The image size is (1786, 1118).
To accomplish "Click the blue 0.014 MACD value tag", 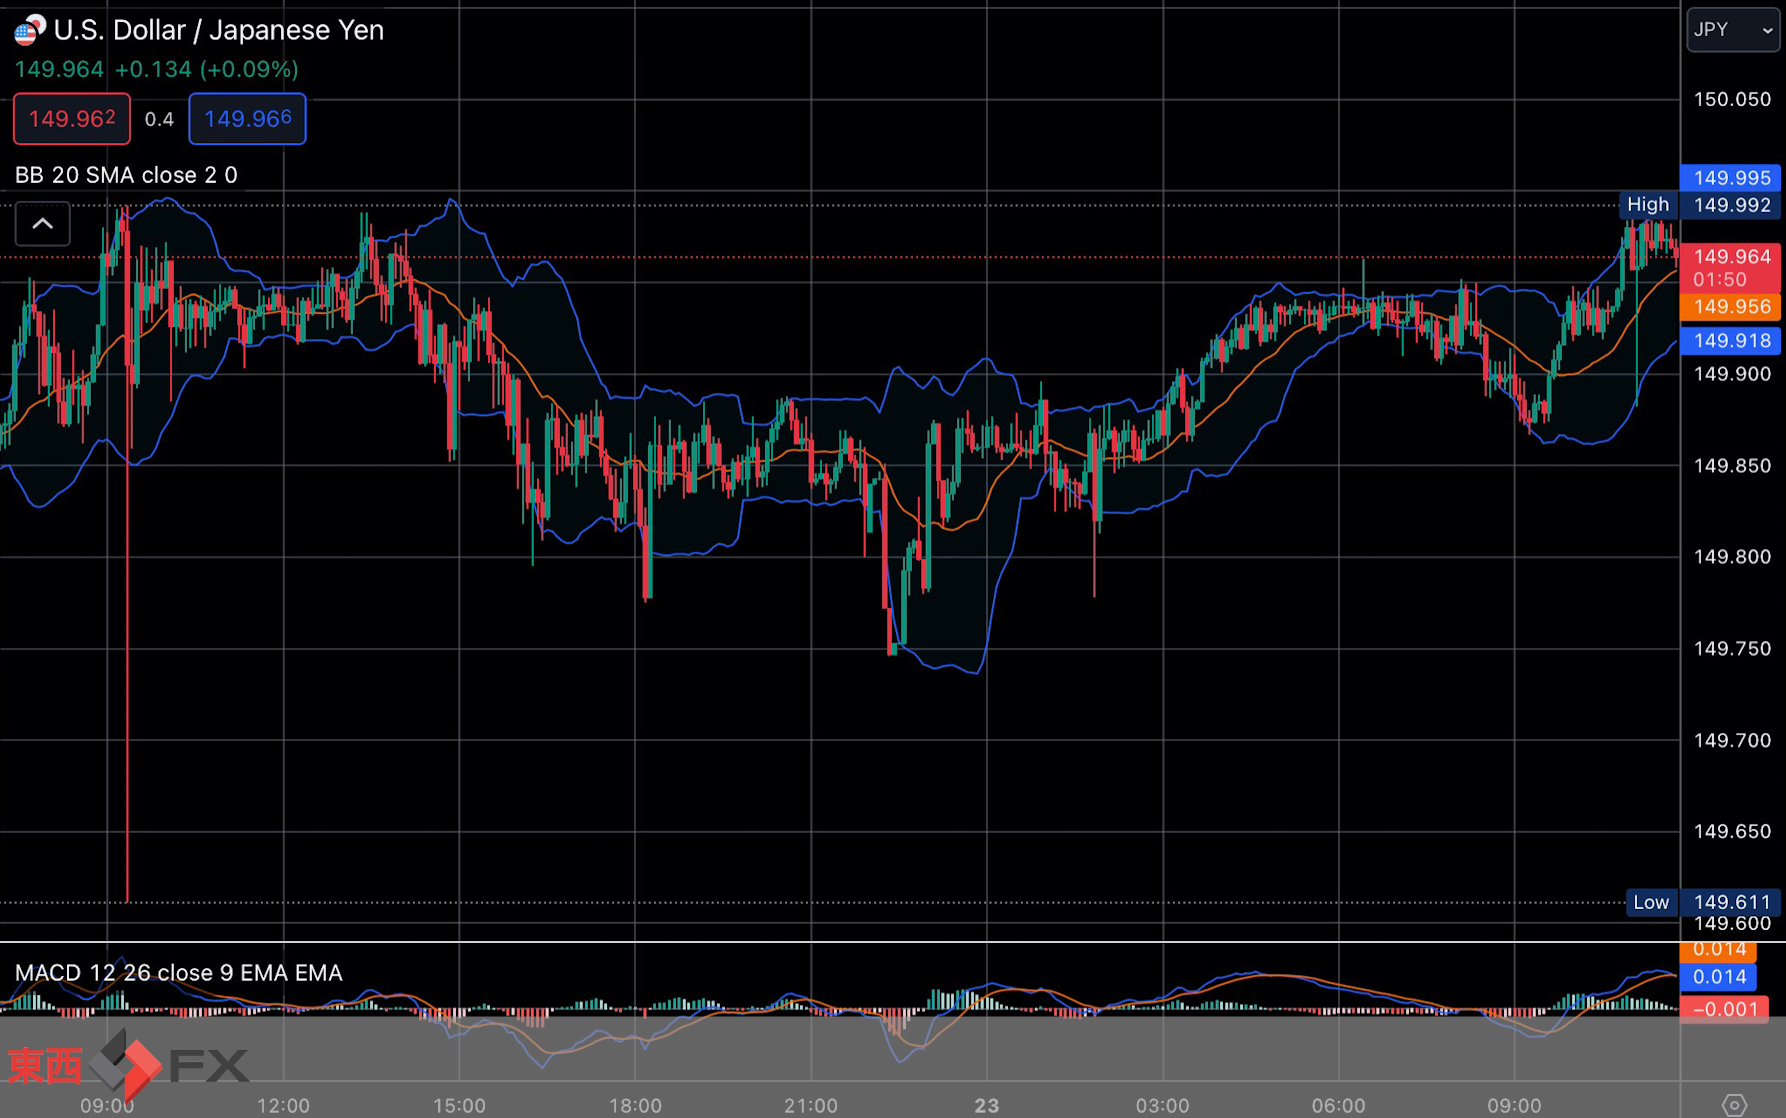I will tap(1719, 977).
